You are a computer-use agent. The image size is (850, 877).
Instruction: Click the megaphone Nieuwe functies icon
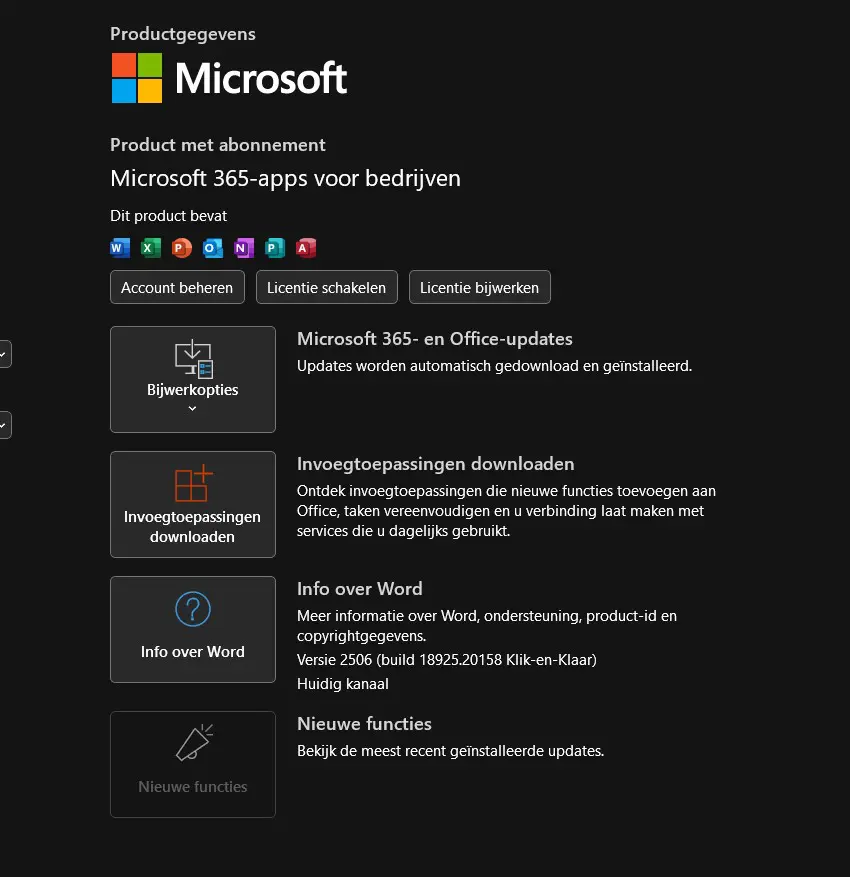194,743
